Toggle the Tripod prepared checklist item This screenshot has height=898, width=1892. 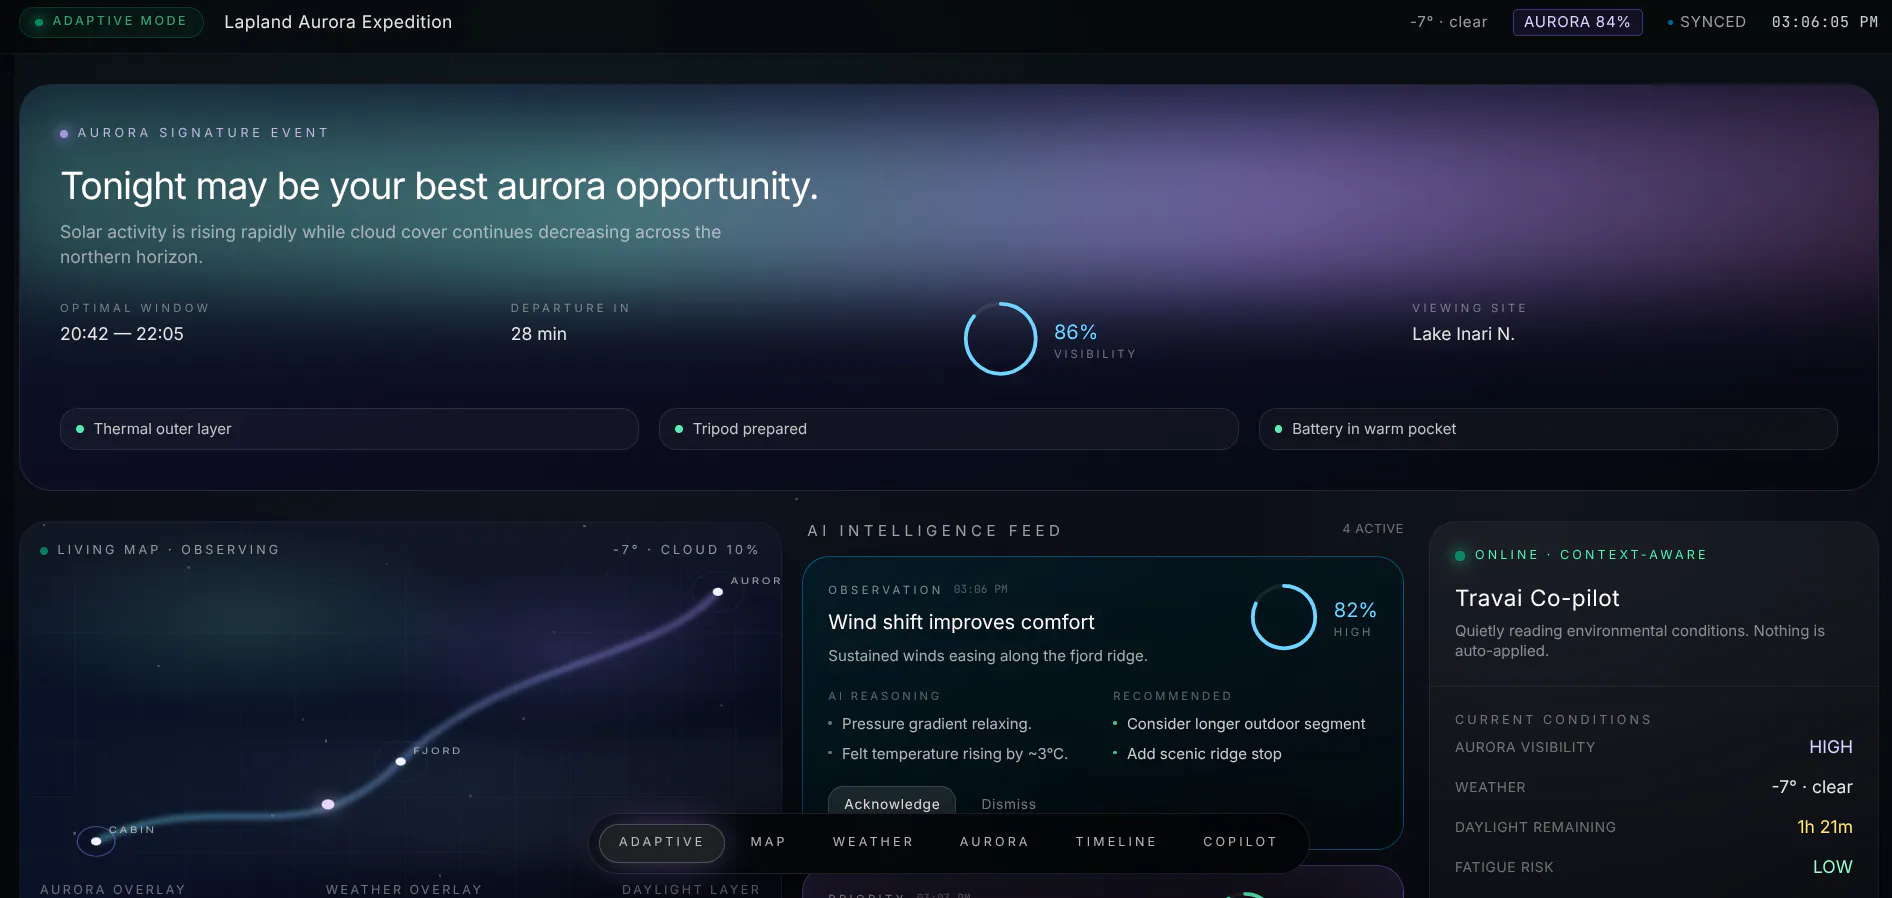coord(948,429)
